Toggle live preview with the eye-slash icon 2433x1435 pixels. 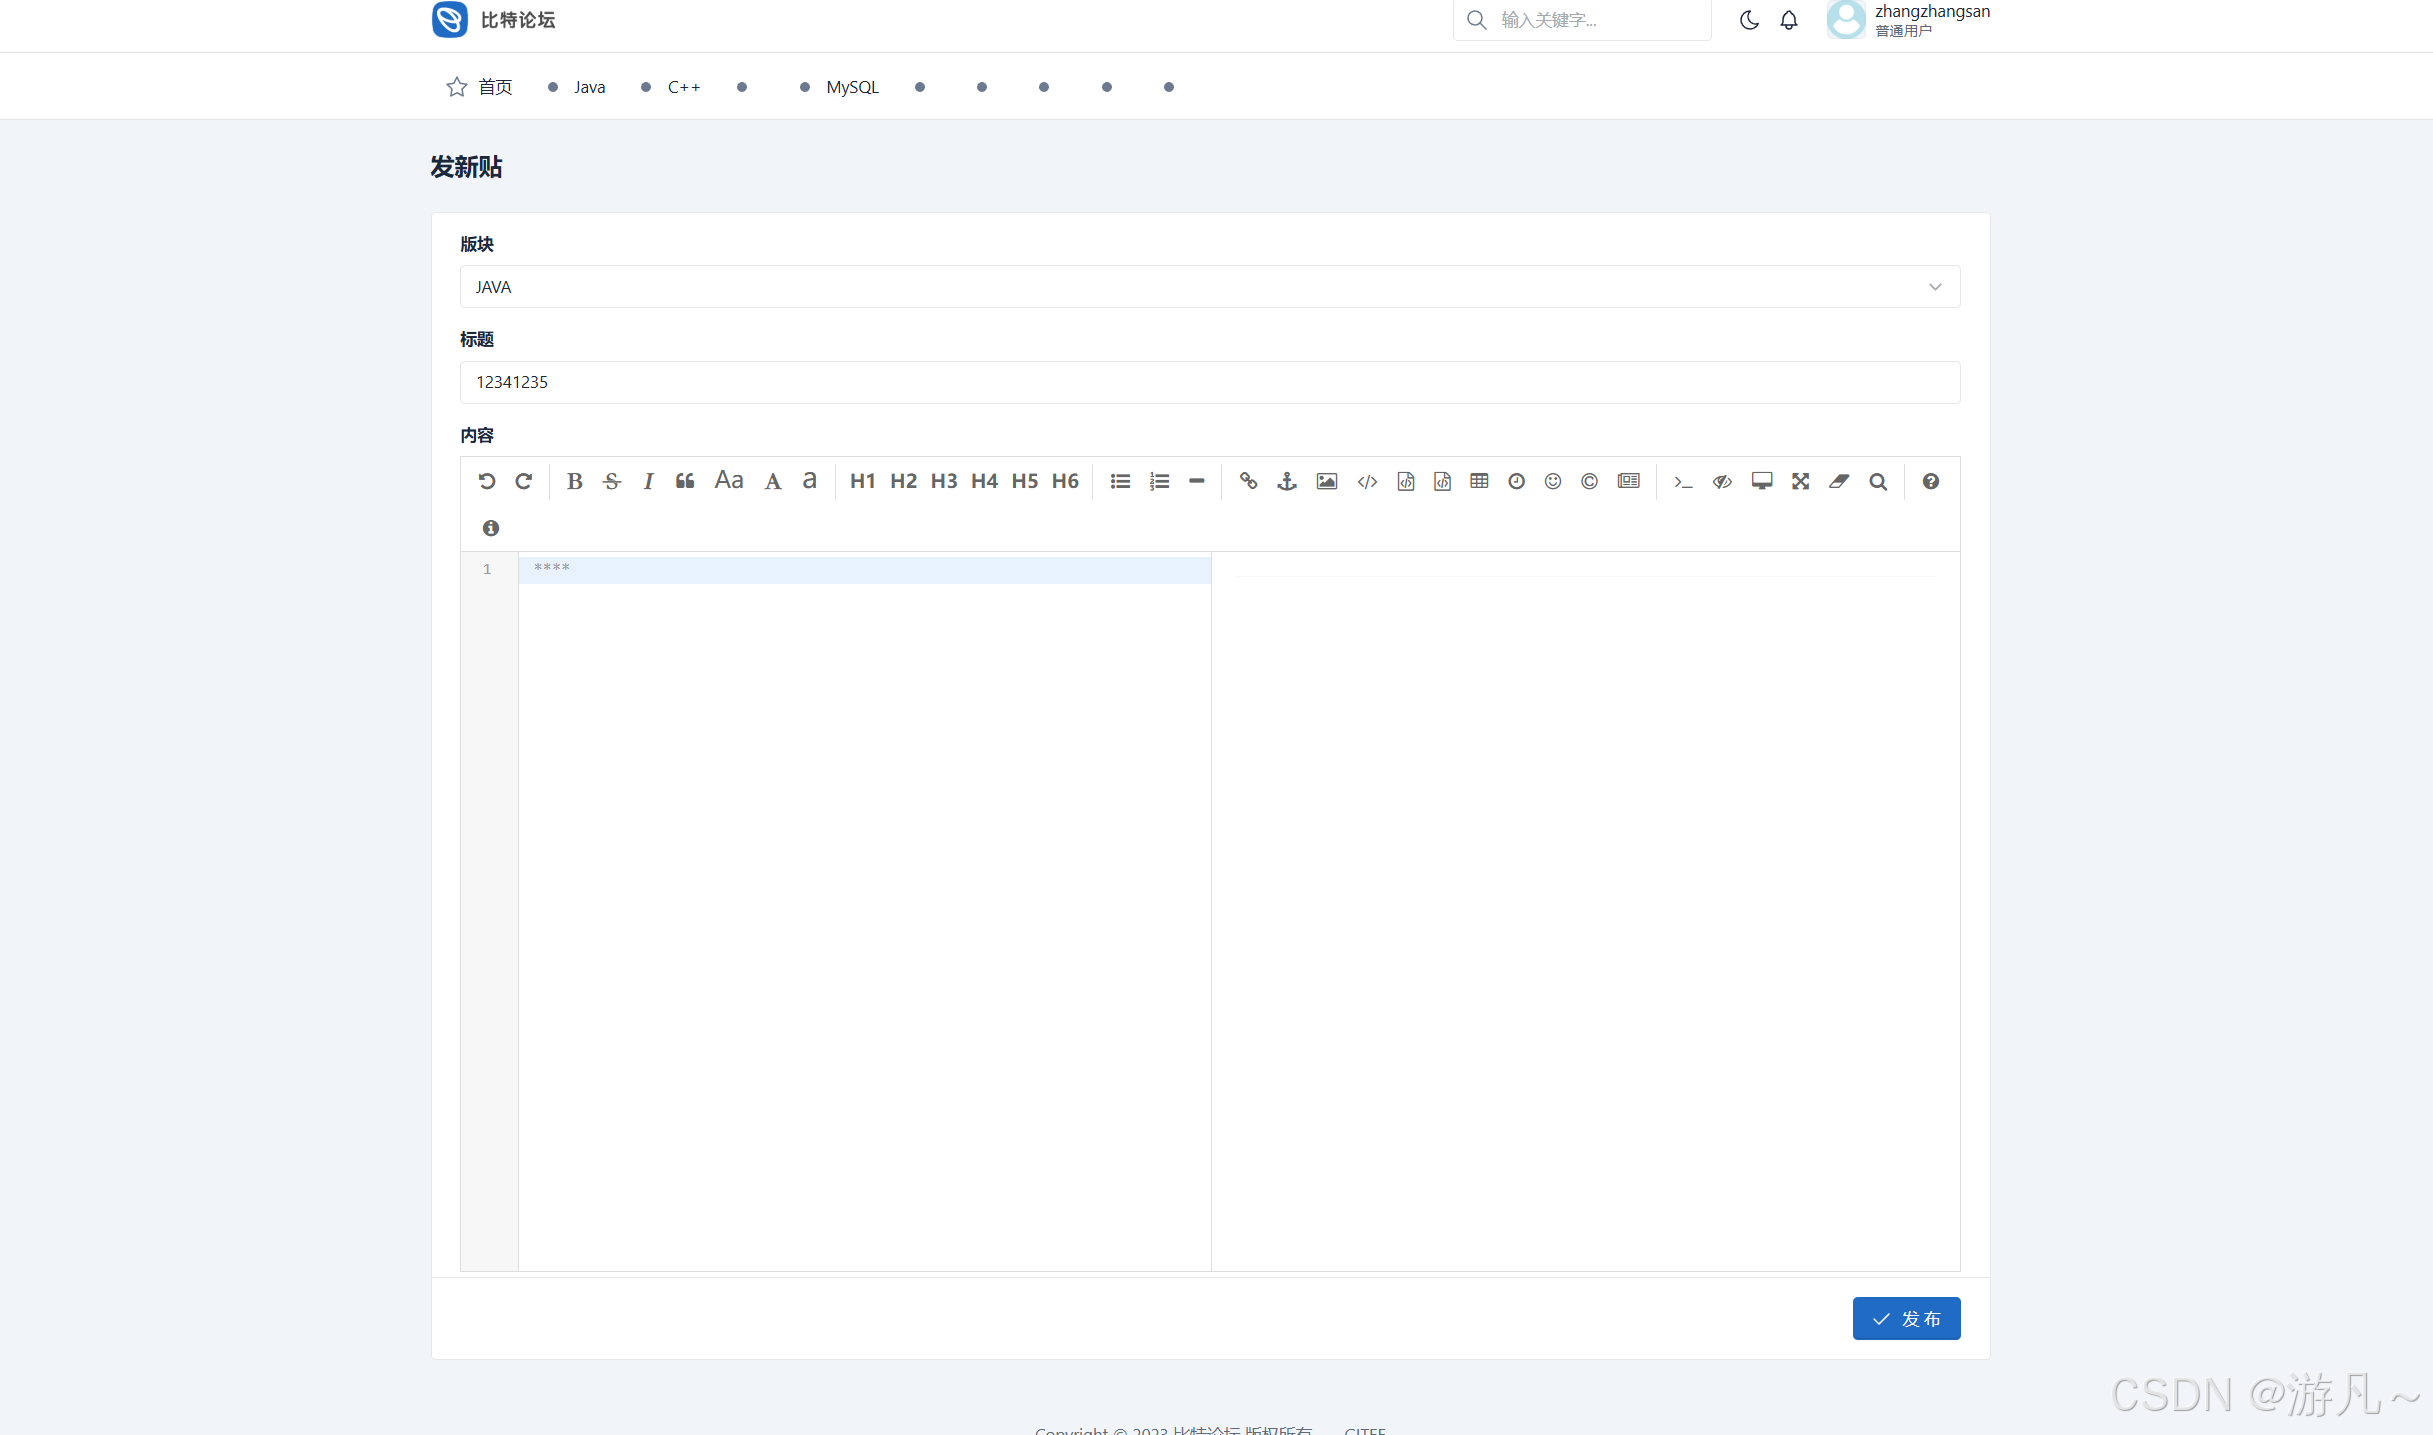1722,481
